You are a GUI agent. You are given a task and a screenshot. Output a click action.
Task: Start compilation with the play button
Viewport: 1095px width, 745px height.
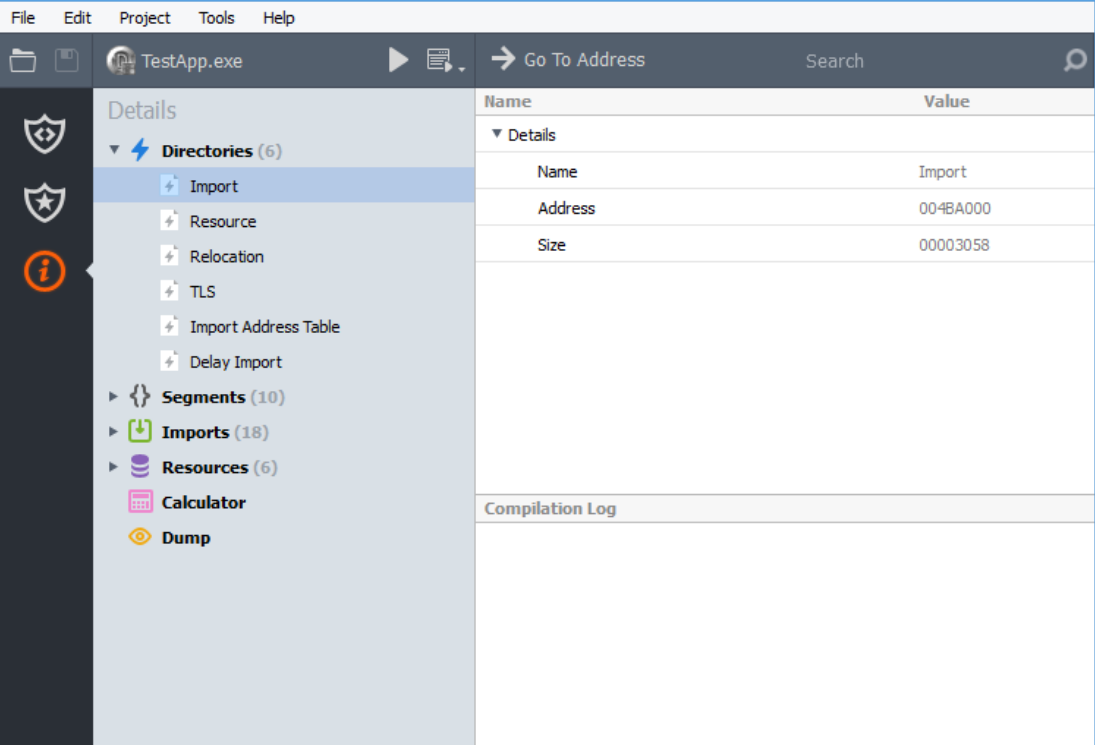pyautogui.click(x=398, y=60)
